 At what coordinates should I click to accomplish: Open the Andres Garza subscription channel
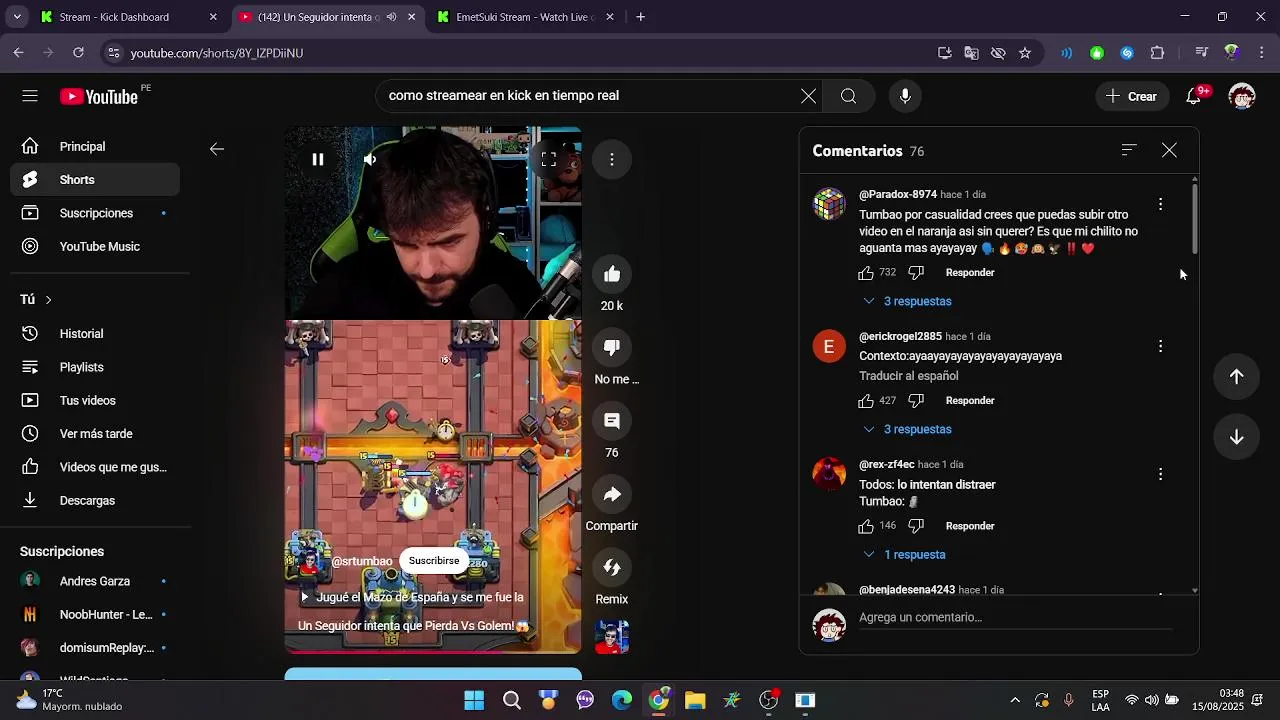click(x=96, y=581)
